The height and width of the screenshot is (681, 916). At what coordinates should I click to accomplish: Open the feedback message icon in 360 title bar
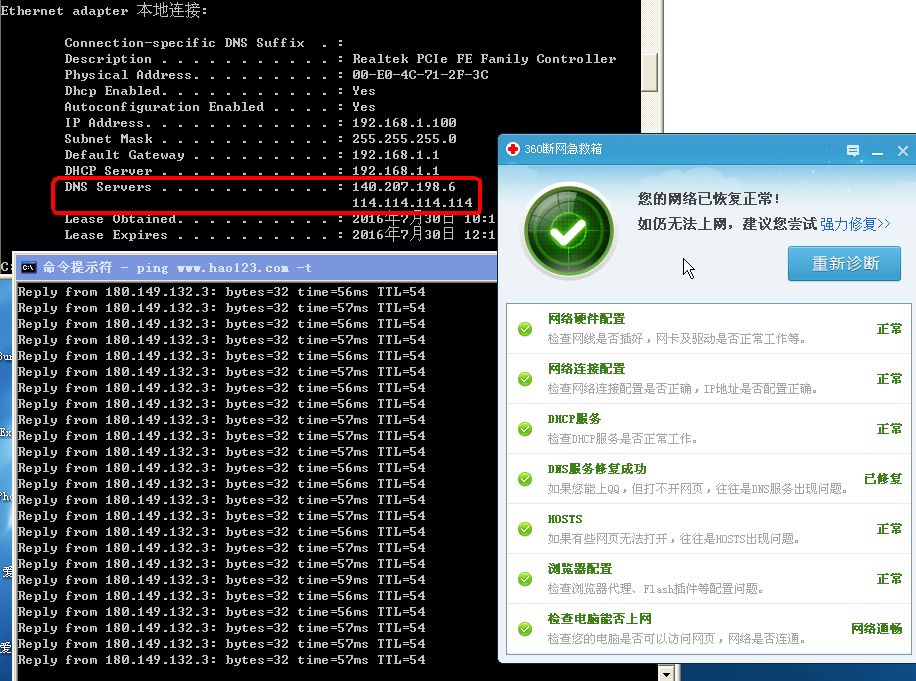pos(852,151)
